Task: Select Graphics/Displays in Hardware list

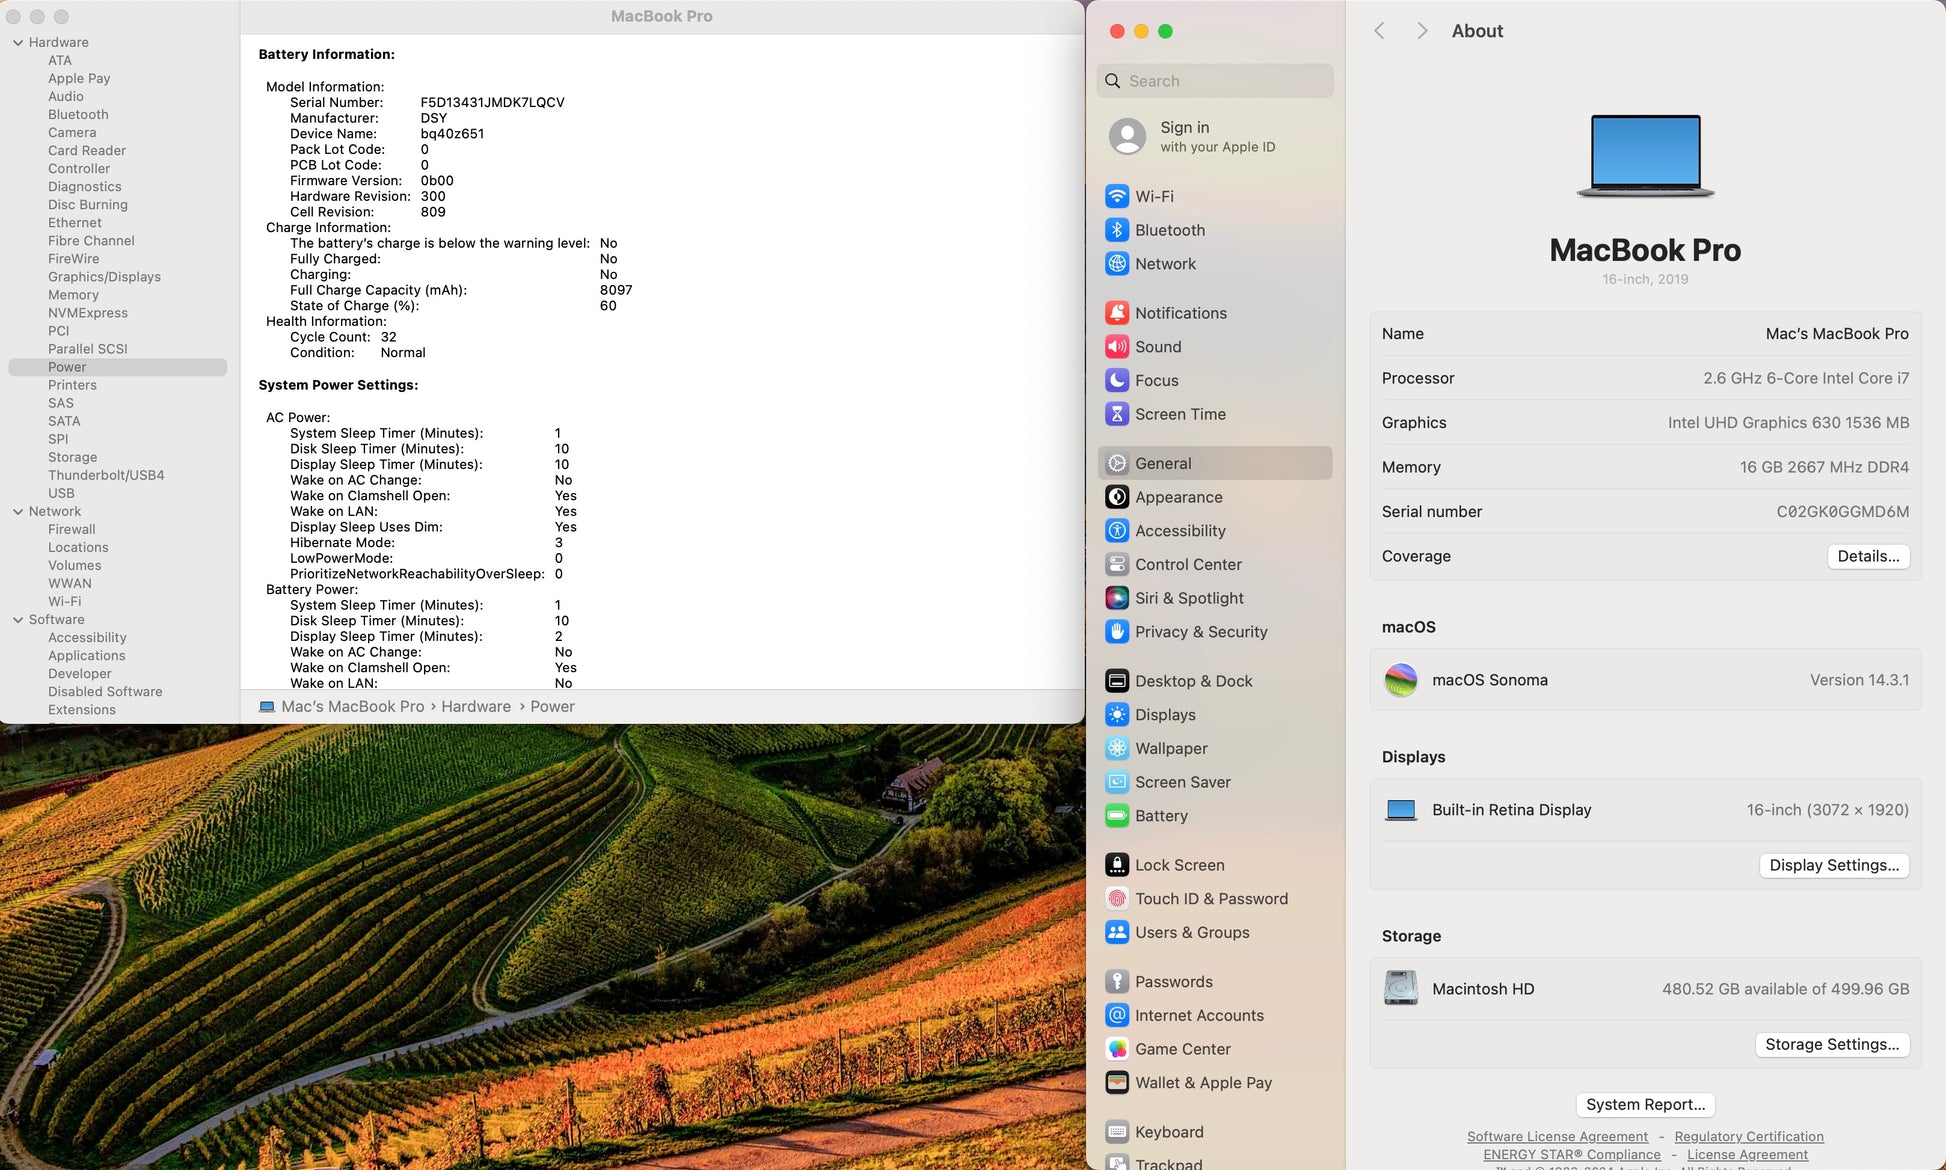Action: 104,277
